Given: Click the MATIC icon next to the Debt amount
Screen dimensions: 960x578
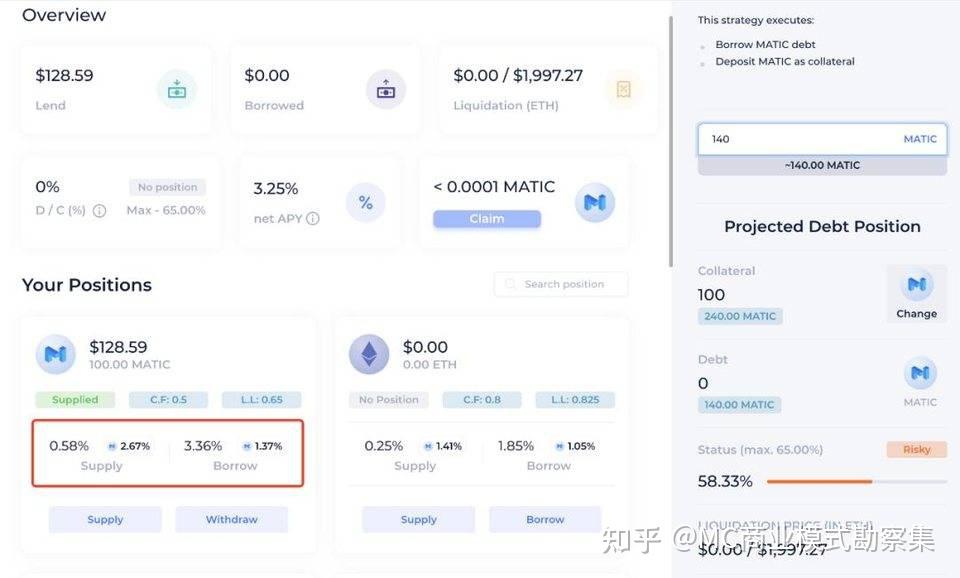Looking at the screenshot, I should (920, 374).
